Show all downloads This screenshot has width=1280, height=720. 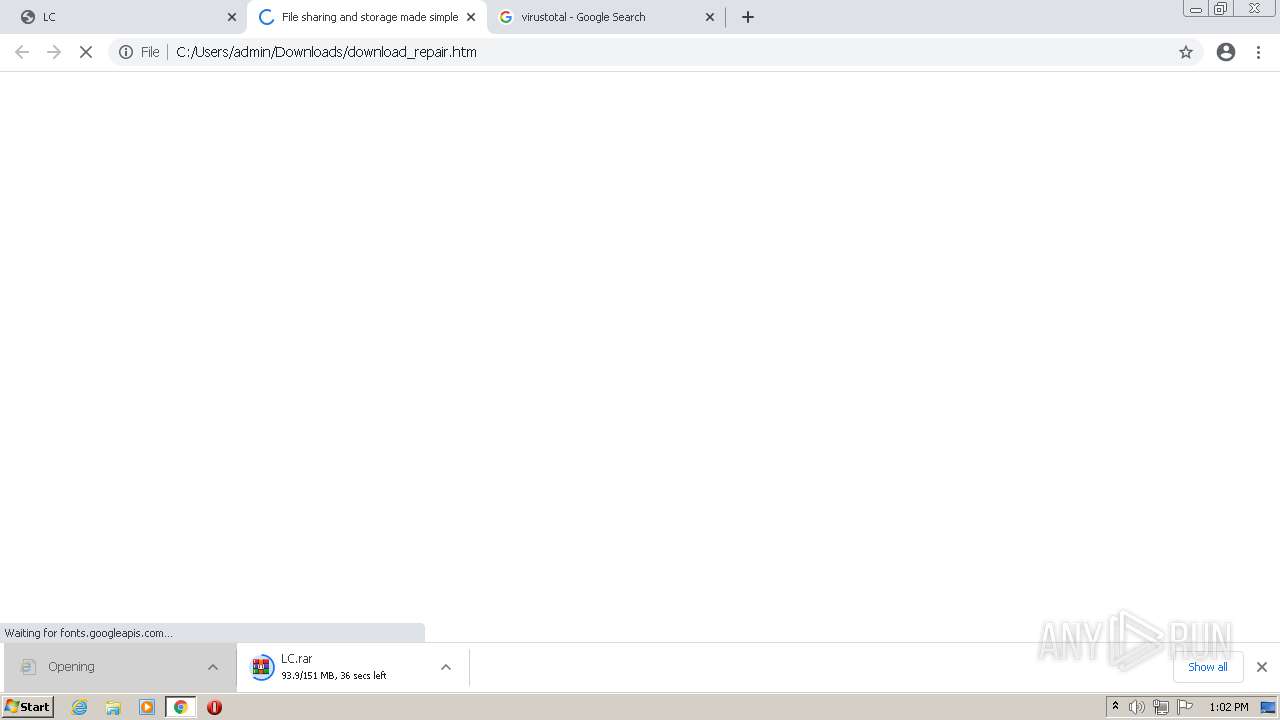[x=1208, y=667]
